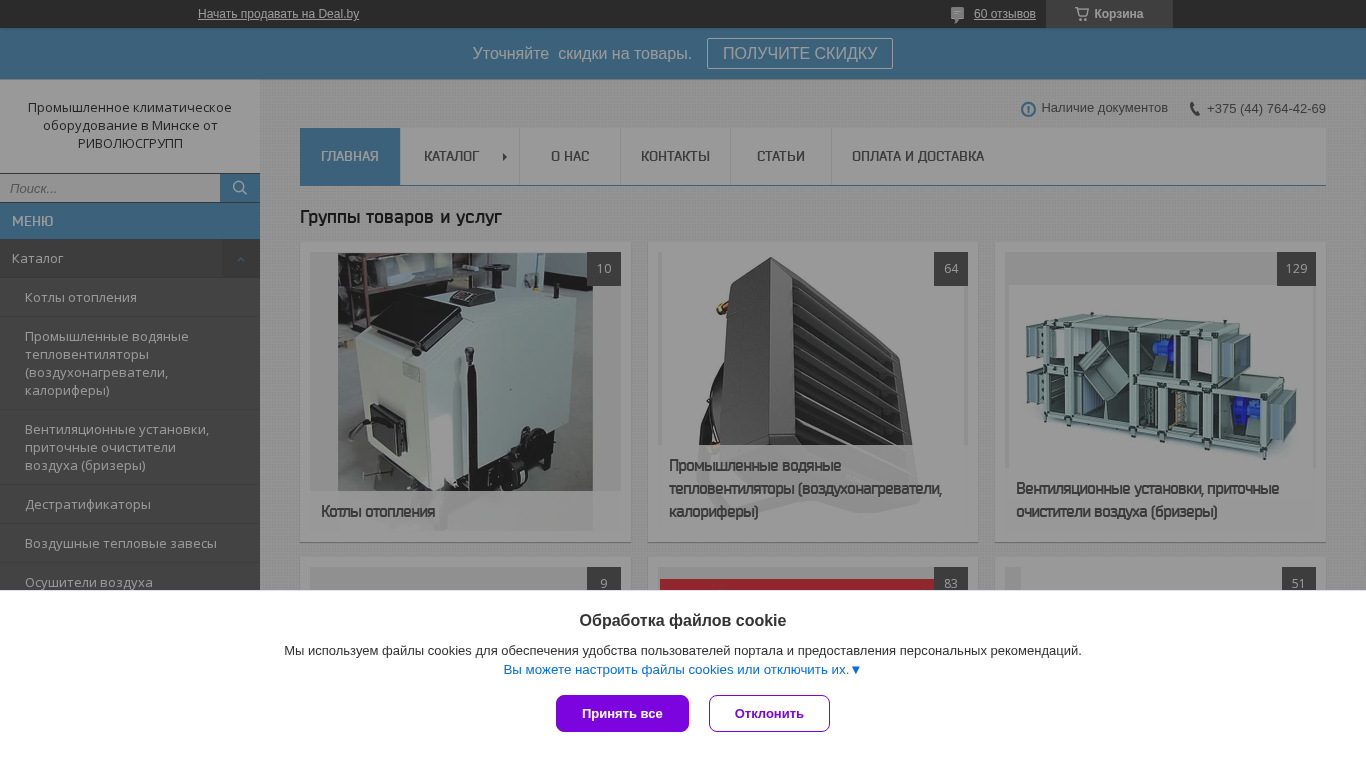Image resolution: width=1366 pixels, height=768 pixels.
Task: Go to the ГЛАВНАЯ tab
Action: pos(350,157)
